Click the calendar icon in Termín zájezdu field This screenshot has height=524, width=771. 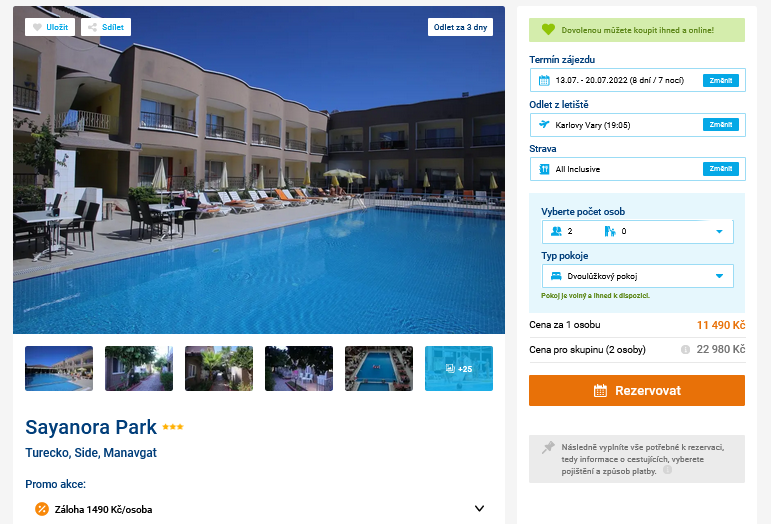point(544,81)
